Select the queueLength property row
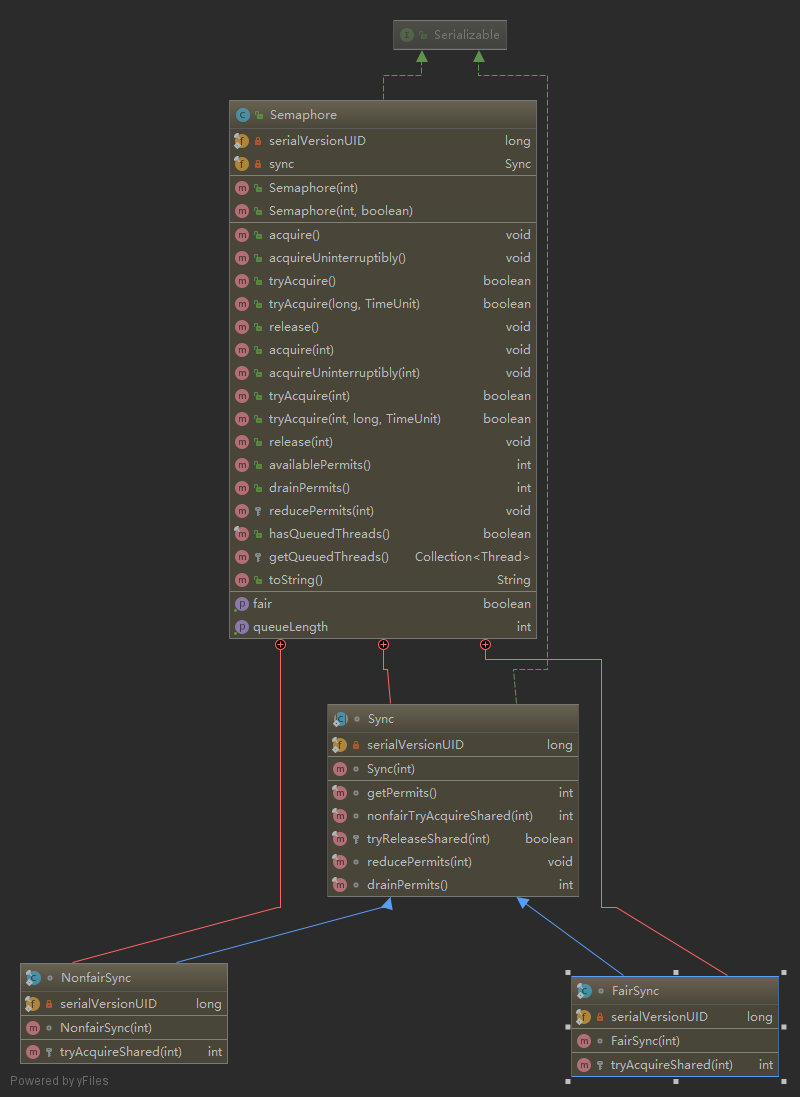This screenshot has width=800, height=1097. [383, 627]
